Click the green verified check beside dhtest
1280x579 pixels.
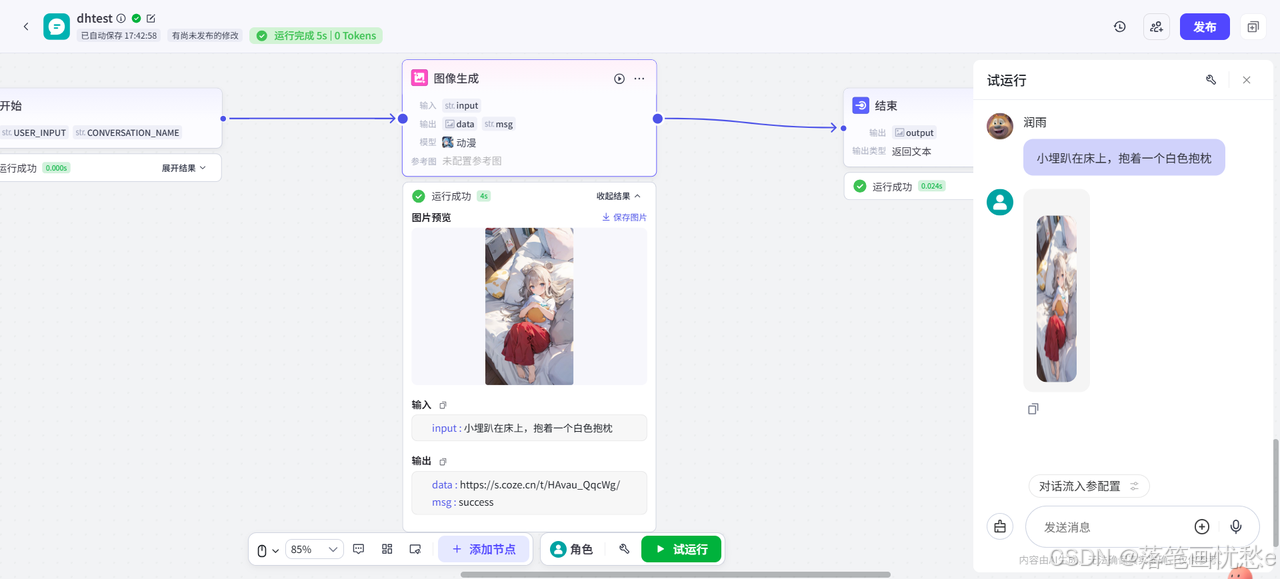(136, 18)
